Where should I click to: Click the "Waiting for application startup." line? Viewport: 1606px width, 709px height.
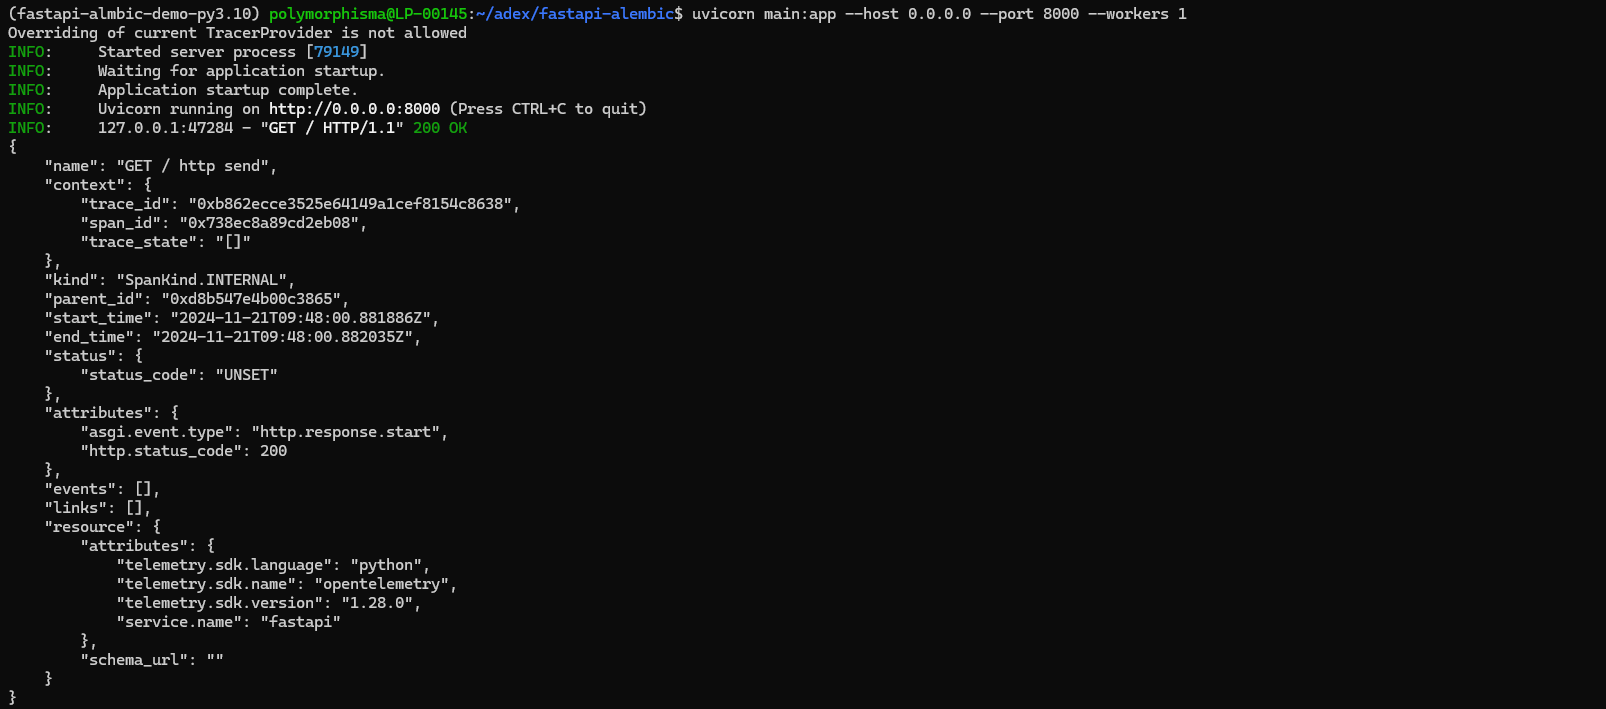(x=241, y=71)
